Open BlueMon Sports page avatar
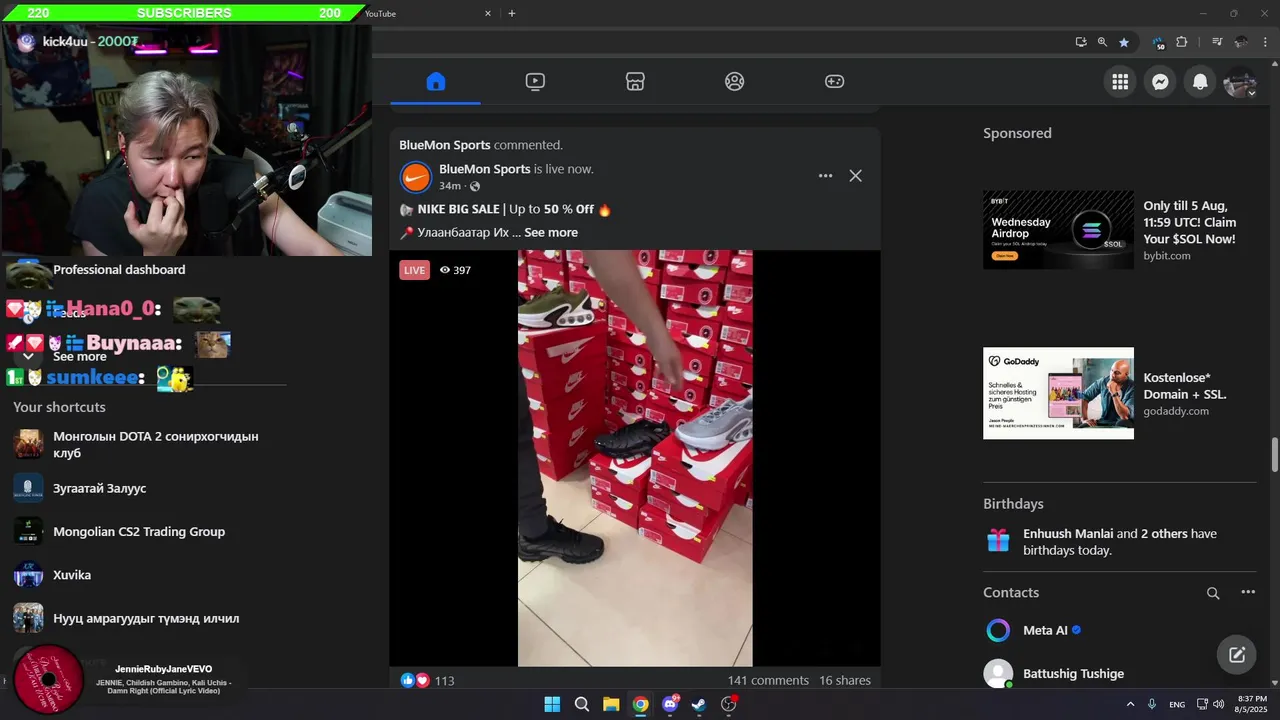 point(416,177)
